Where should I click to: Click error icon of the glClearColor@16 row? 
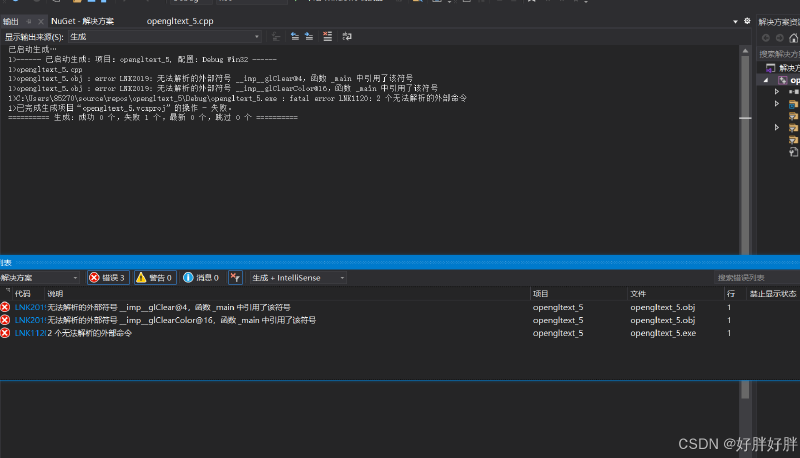pyautogui.click(x=5, y=320)
